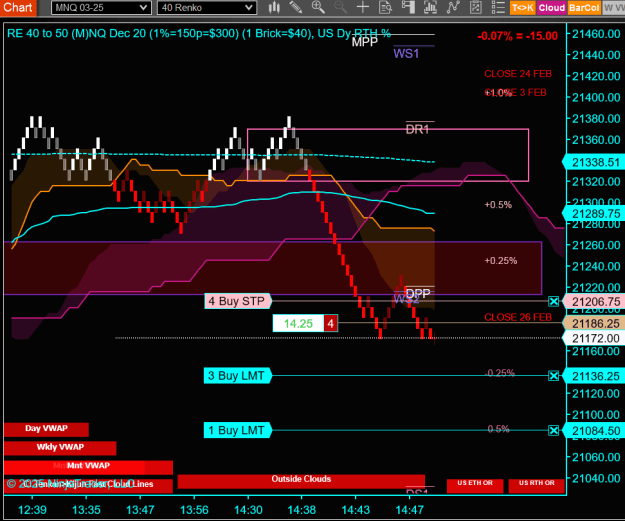Click the 4 Buy STP order label
Screen dimensions: 625x521
click(238, 301)
